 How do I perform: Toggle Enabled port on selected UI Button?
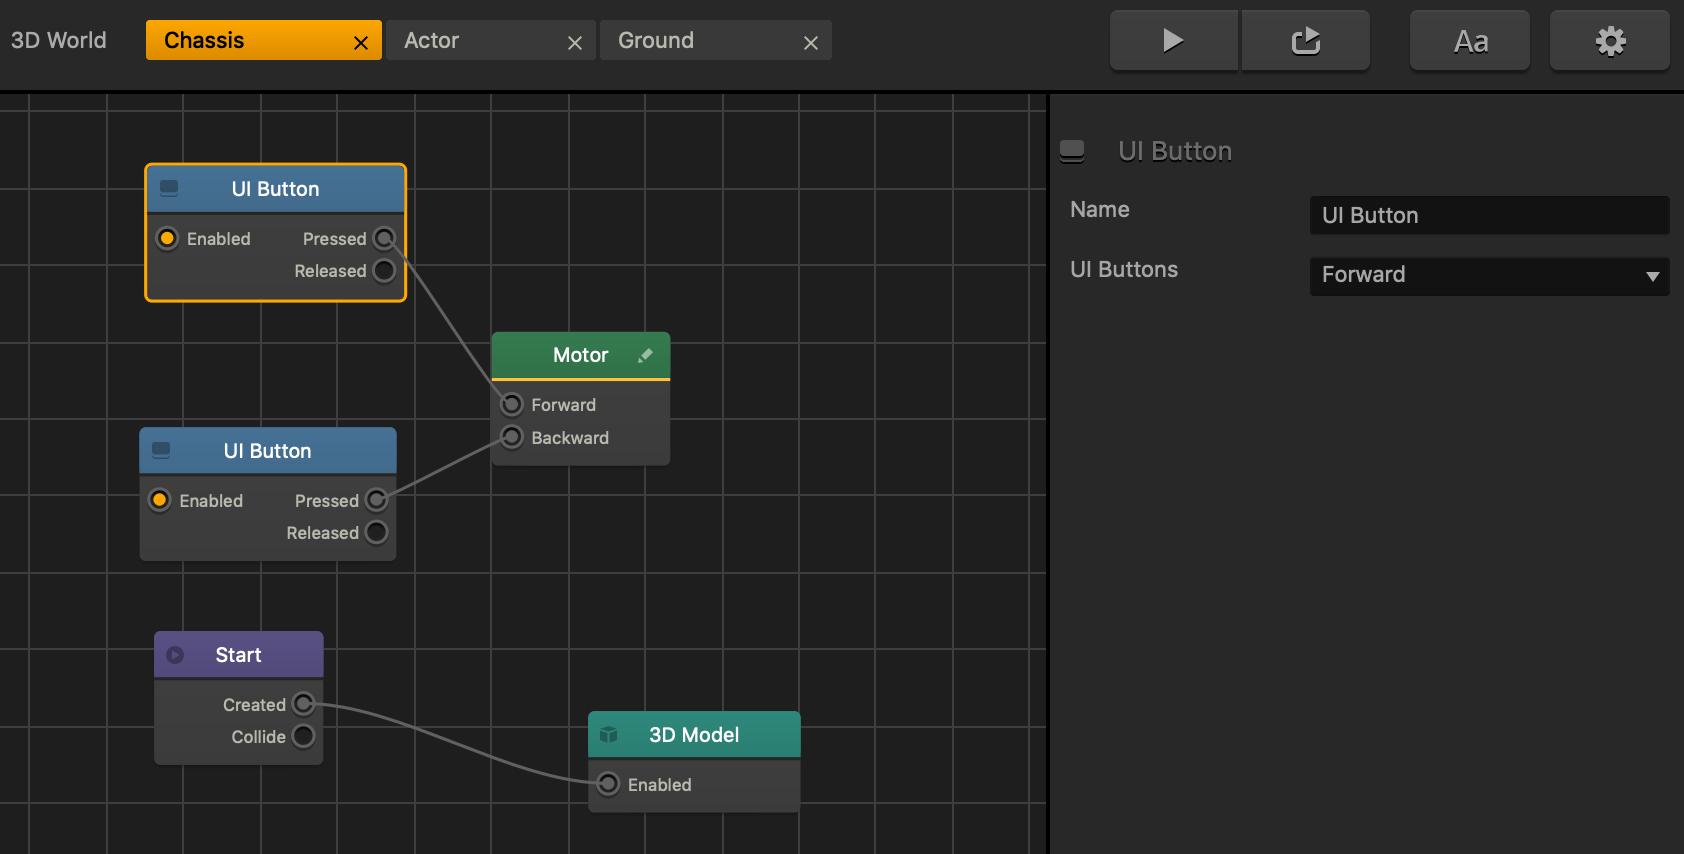tap(167, 238)
